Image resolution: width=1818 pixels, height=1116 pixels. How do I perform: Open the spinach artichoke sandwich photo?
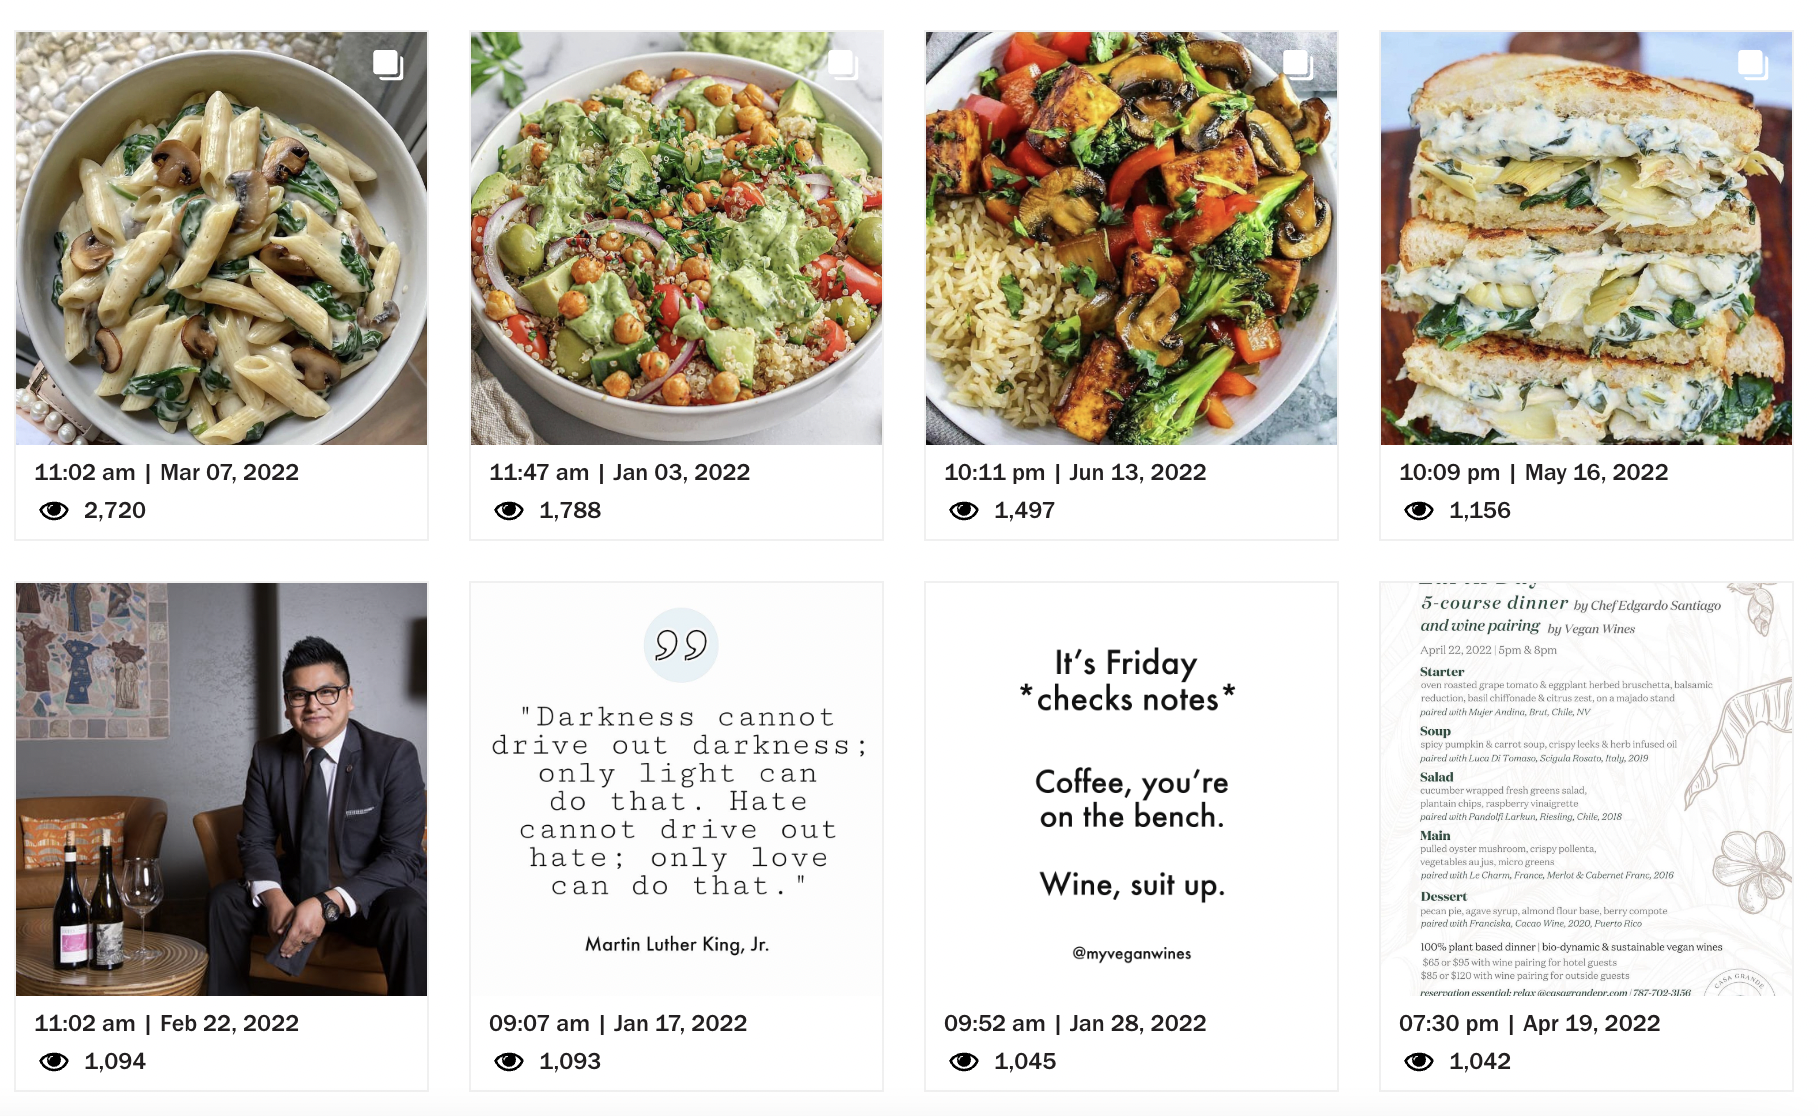1586,238
